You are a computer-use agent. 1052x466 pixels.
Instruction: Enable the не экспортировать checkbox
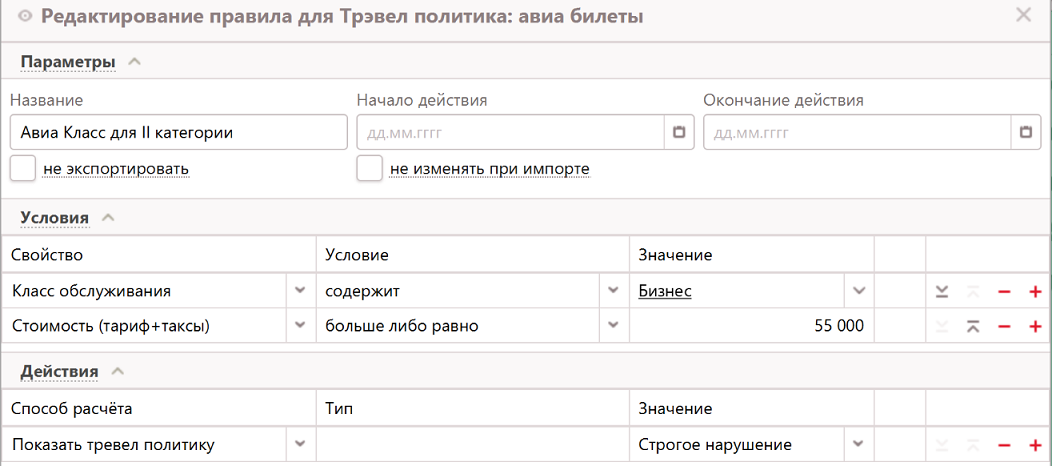(23, 168)
